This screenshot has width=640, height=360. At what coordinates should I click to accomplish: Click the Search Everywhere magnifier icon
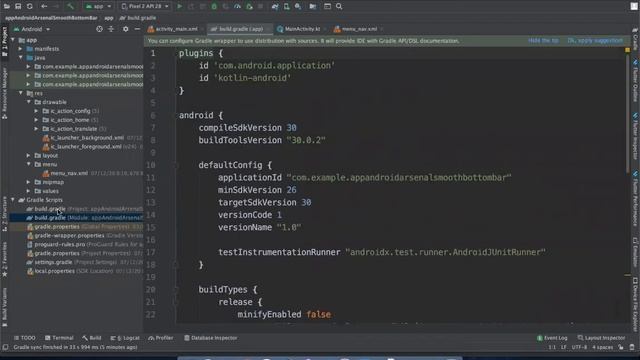pyautogui.click(x=339, y=7)
